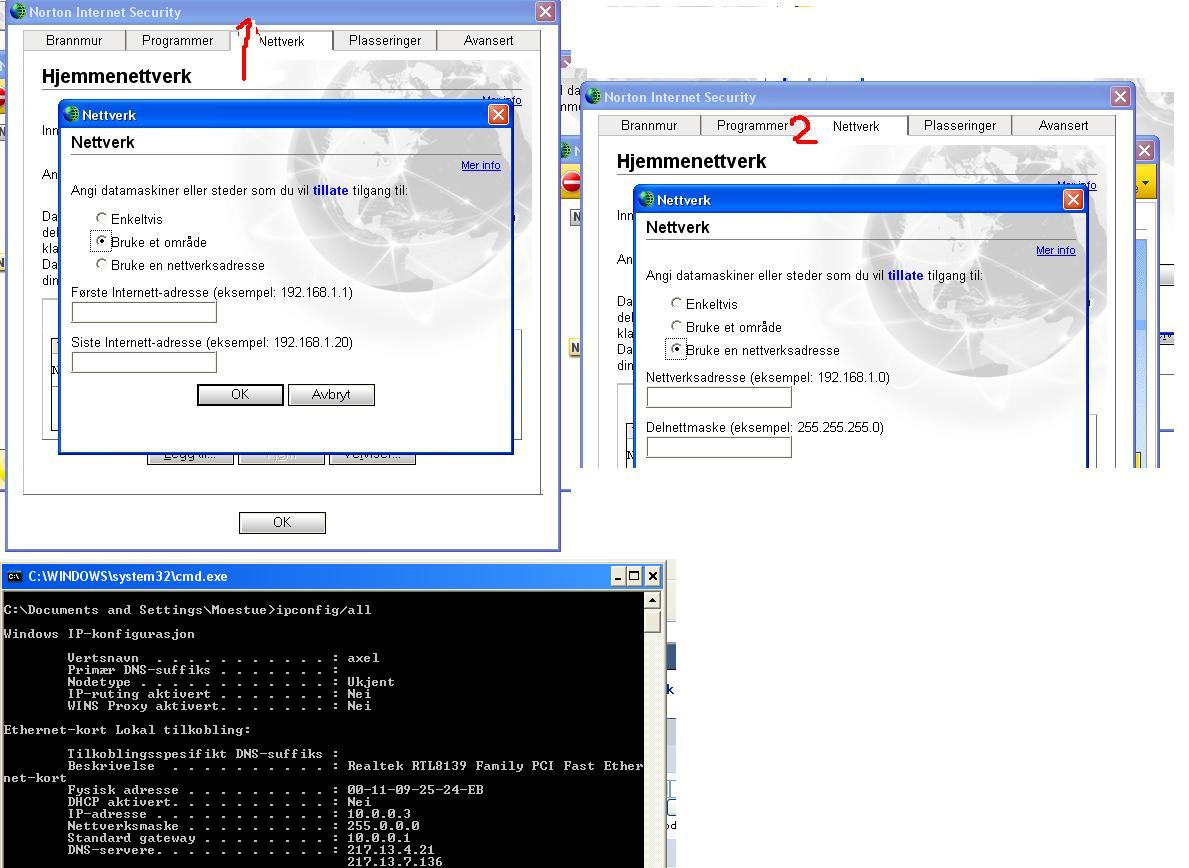This screenshot has width=1189, height=868.
Task: Open Nettverk tab in right Norton window
Action: (856, 126)
